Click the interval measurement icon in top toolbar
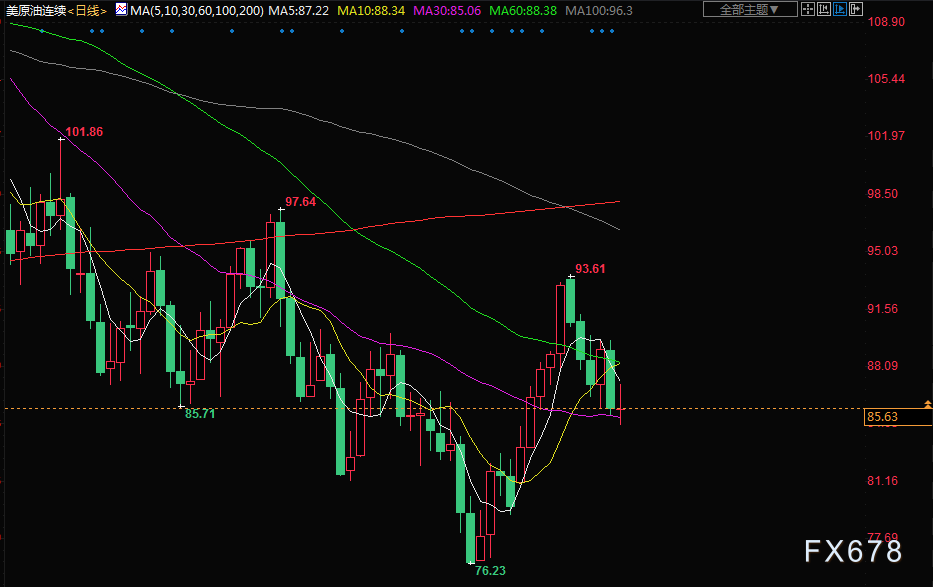Image resolution: width=933 pixels, height=587 pixels. (824, 10)
